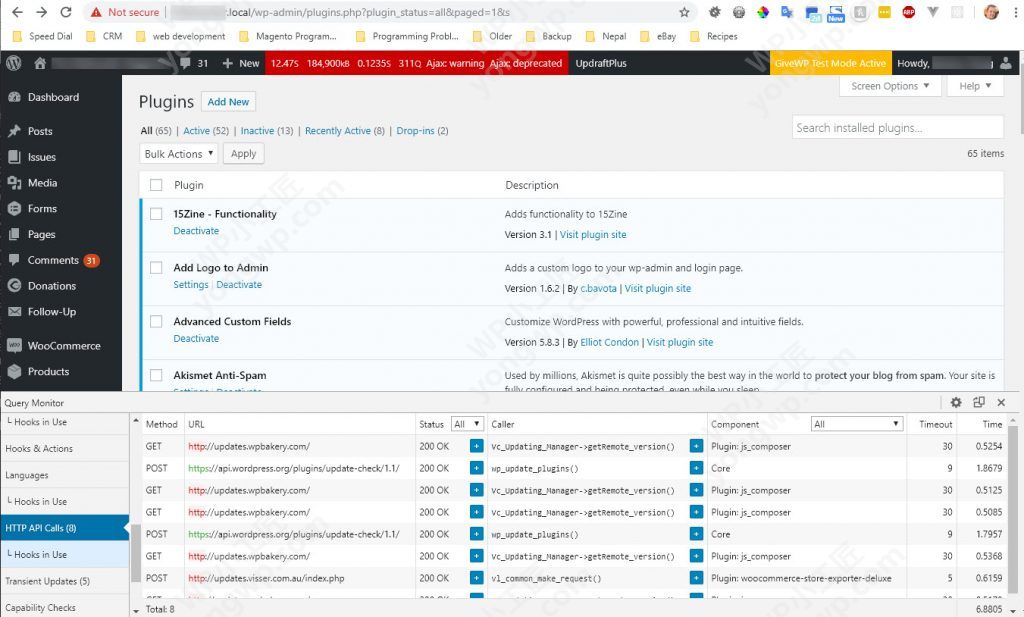Deactivate the Add Logo to Admin plugin
Viewport: 1024px width, 617px height.
pos(239,285)
